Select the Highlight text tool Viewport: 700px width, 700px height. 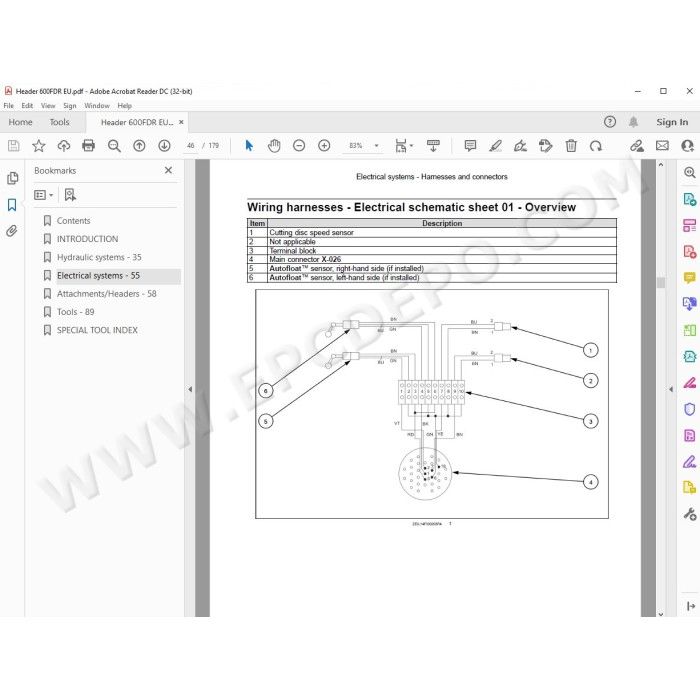click(496, 146)
